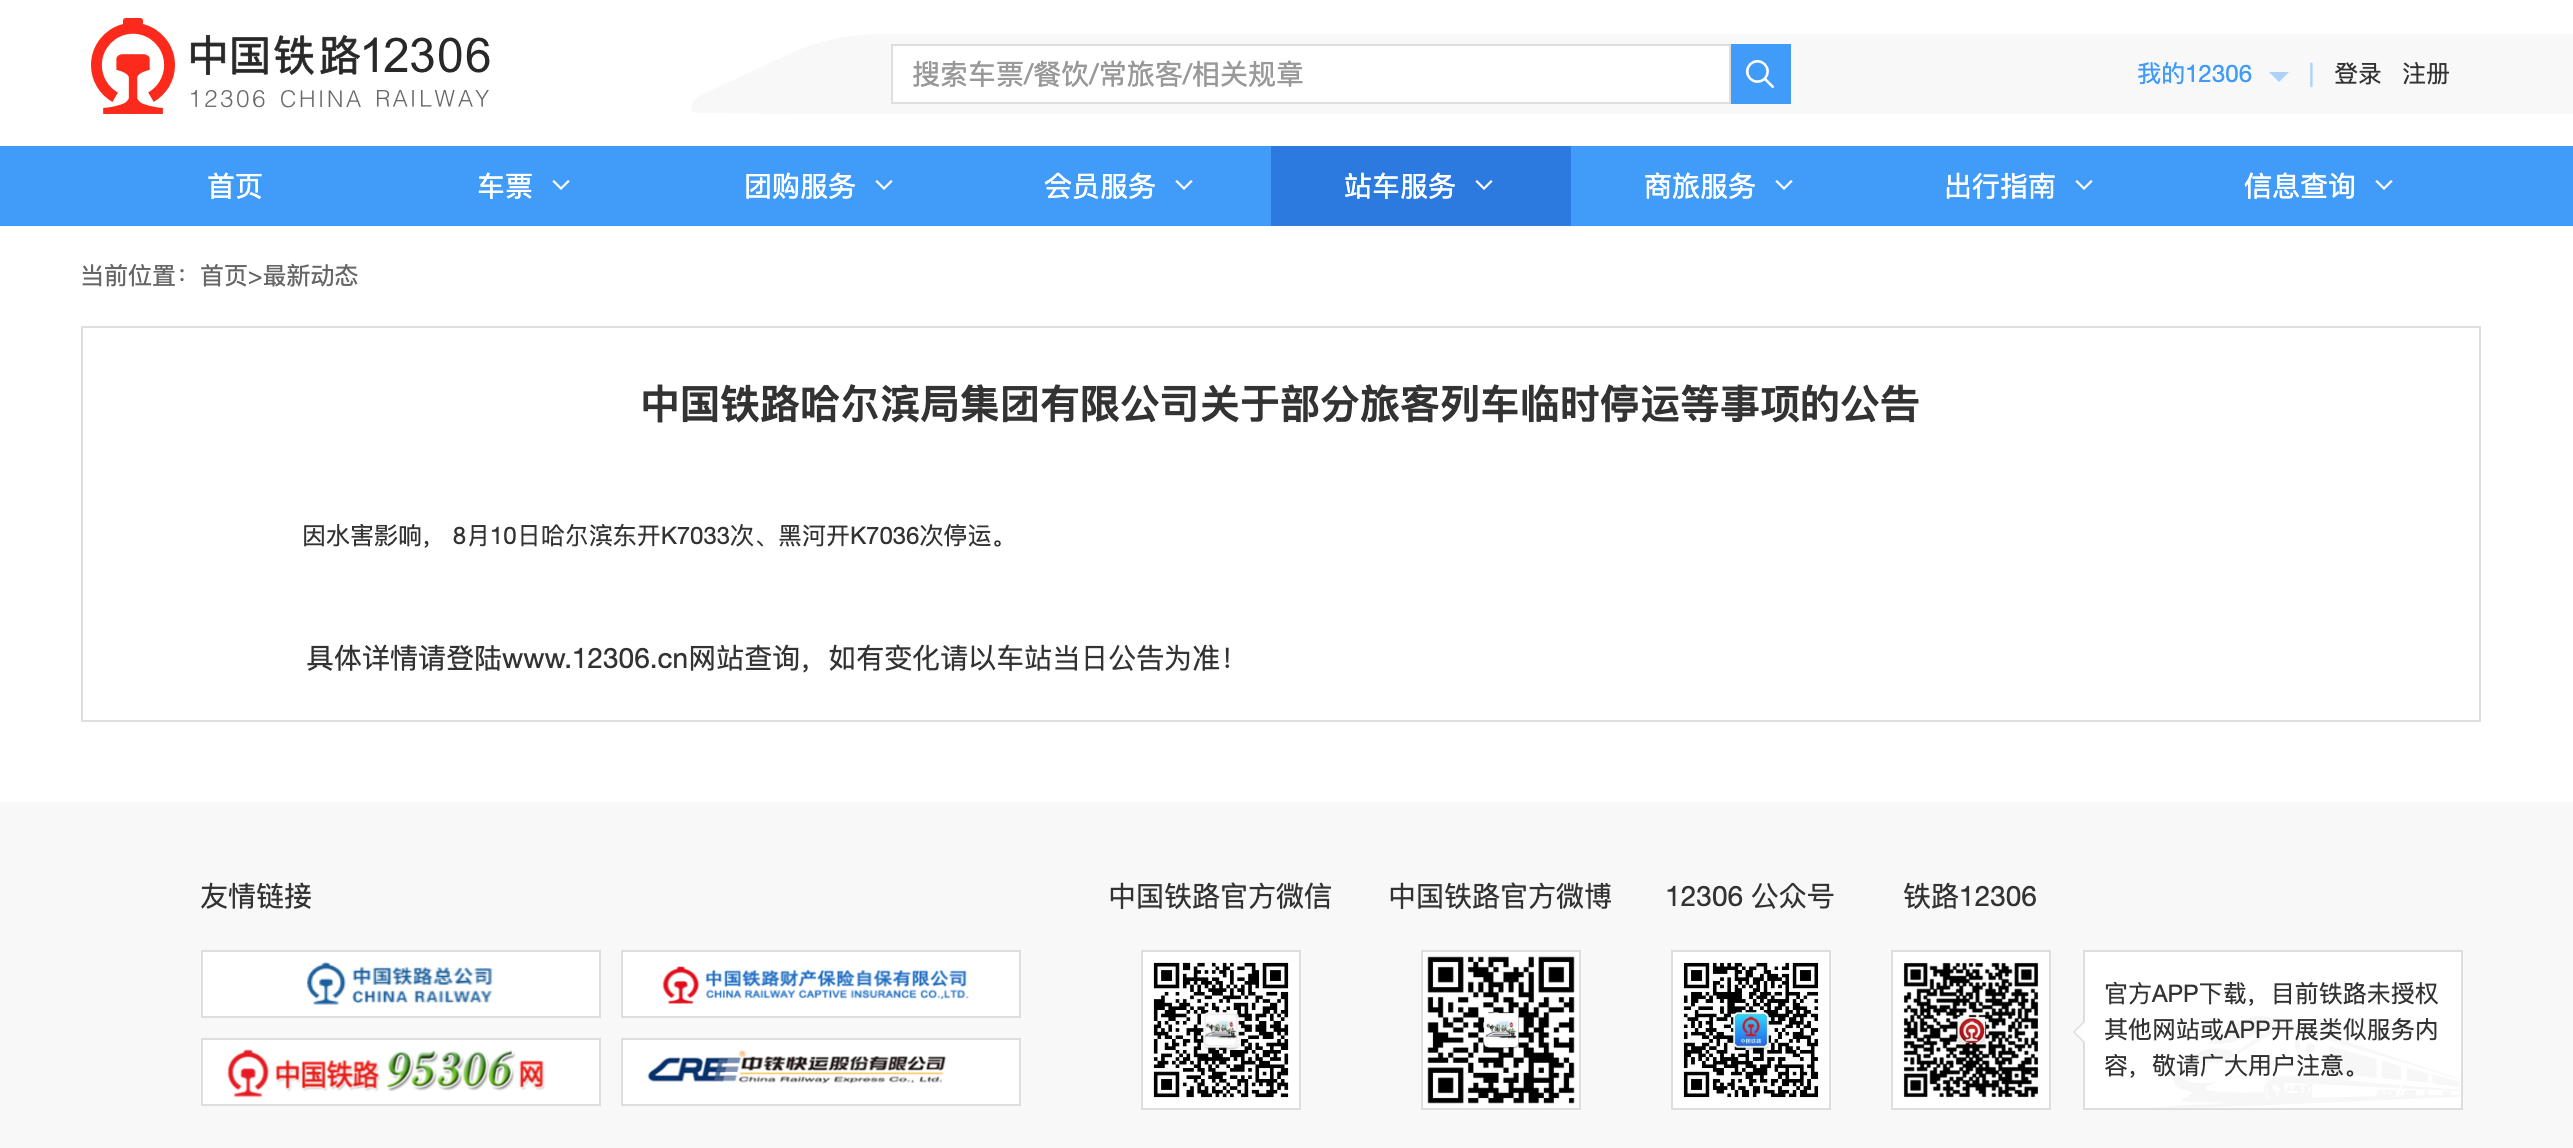Click the 中国铁路官方微信 QR code
Image resolution: width=2573 pixels, height=1148 pixels.
point(1221,1030)
